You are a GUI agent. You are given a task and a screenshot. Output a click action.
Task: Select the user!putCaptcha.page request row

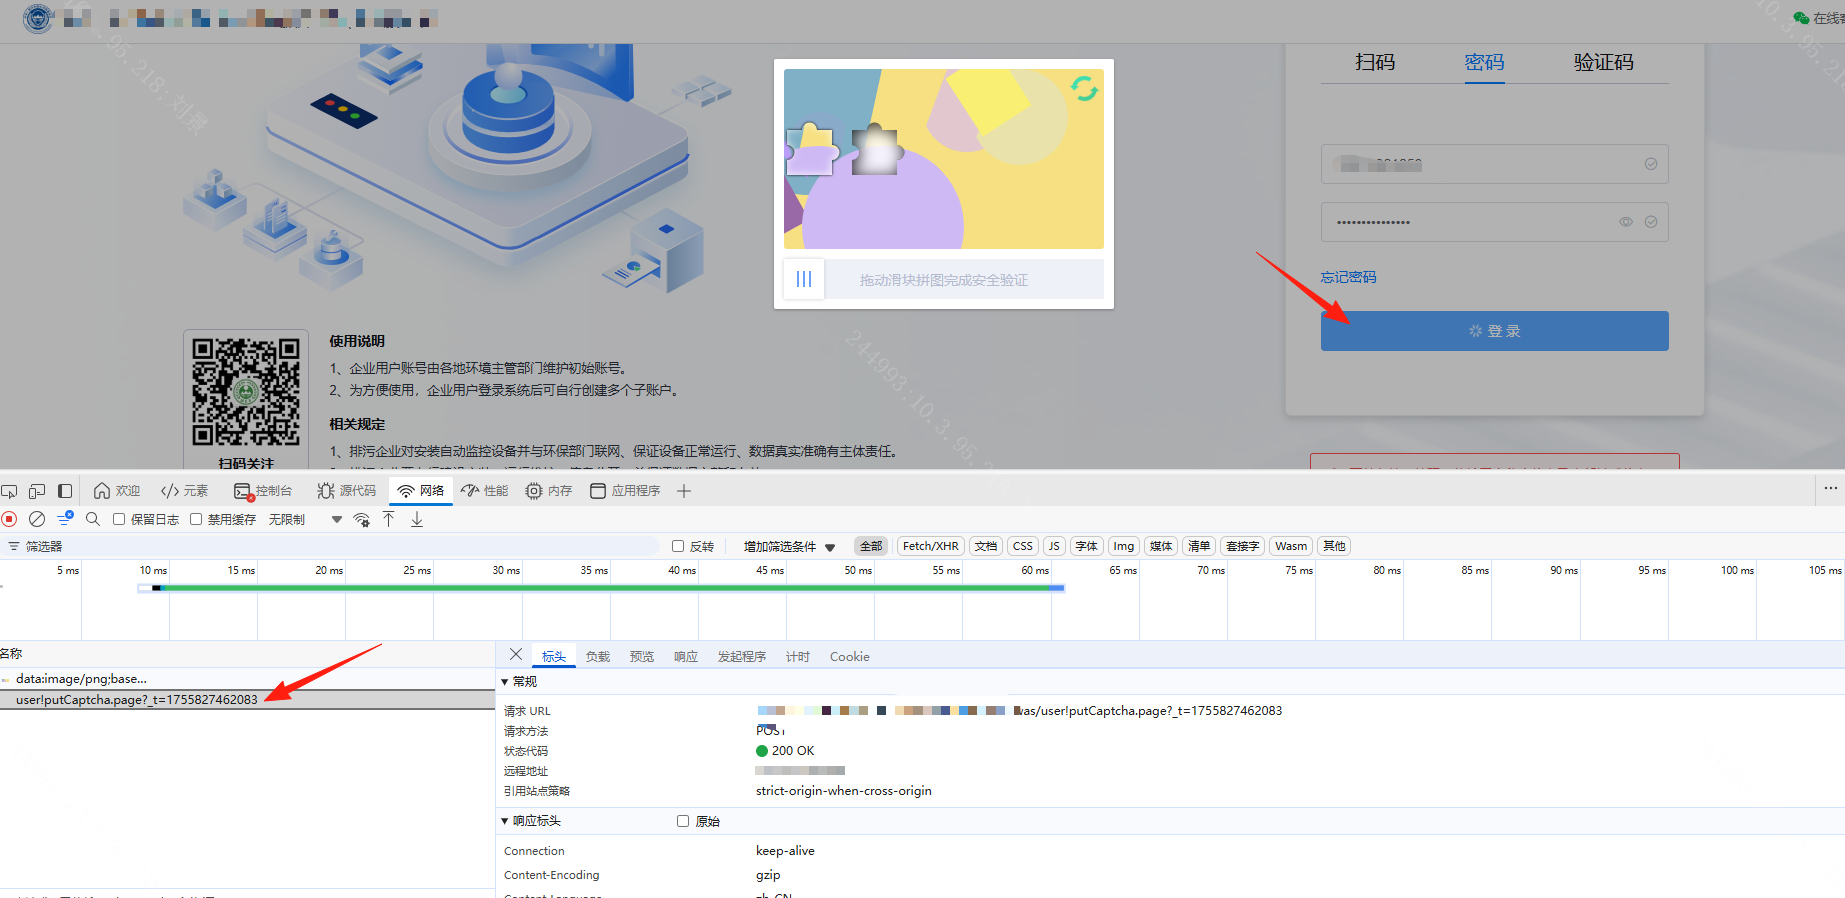tap(247, 700)
